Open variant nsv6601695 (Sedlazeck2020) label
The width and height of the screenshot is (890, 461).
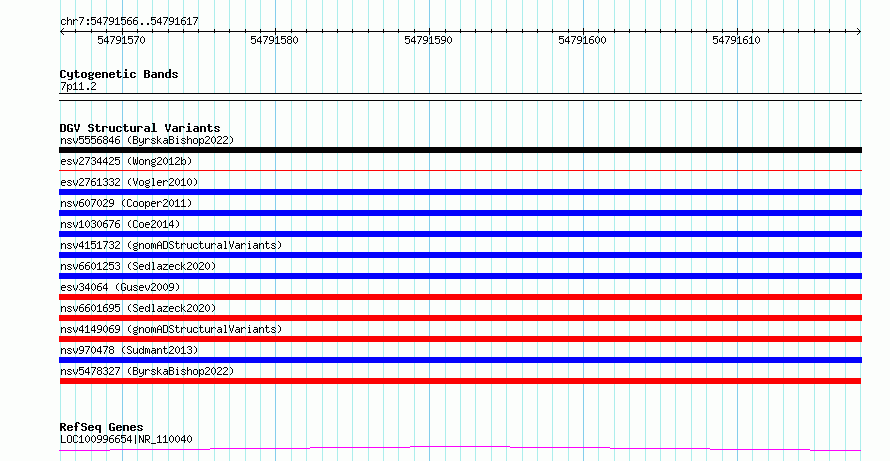[x=138, y=308]
